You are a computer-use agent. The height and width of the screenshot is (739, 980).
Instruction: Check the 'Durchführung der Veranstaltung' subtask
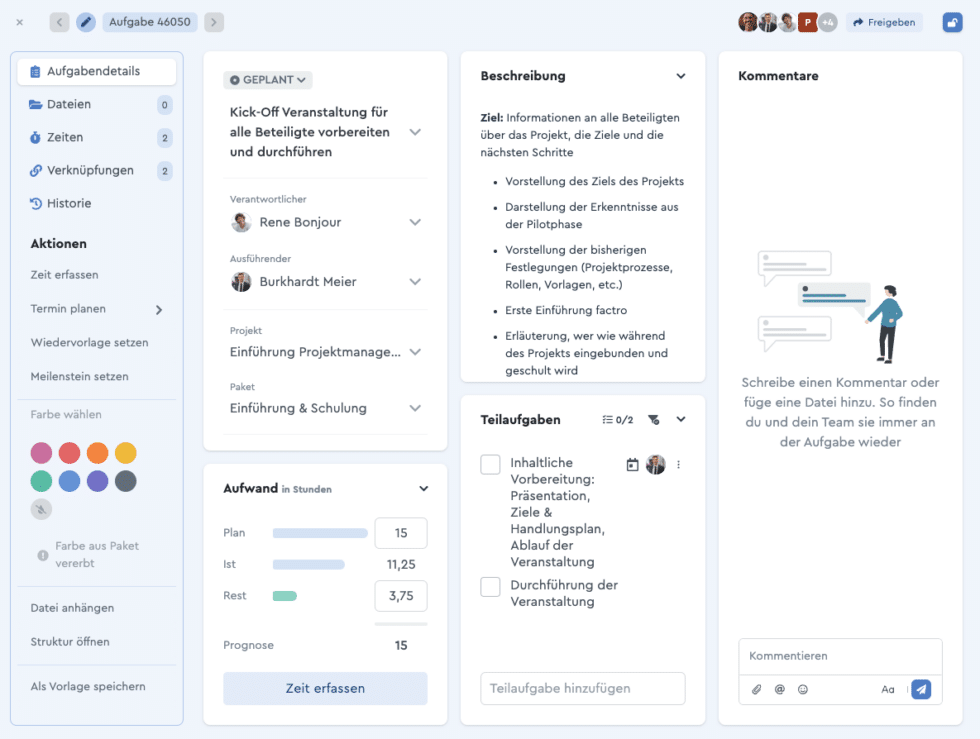[490, 587]
